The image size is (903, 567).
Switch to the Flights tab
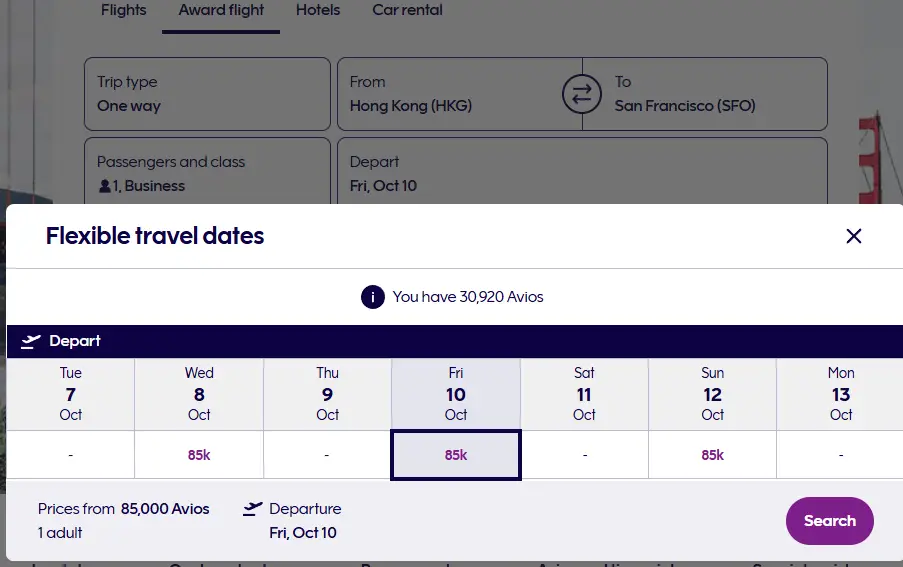(124, 11)
